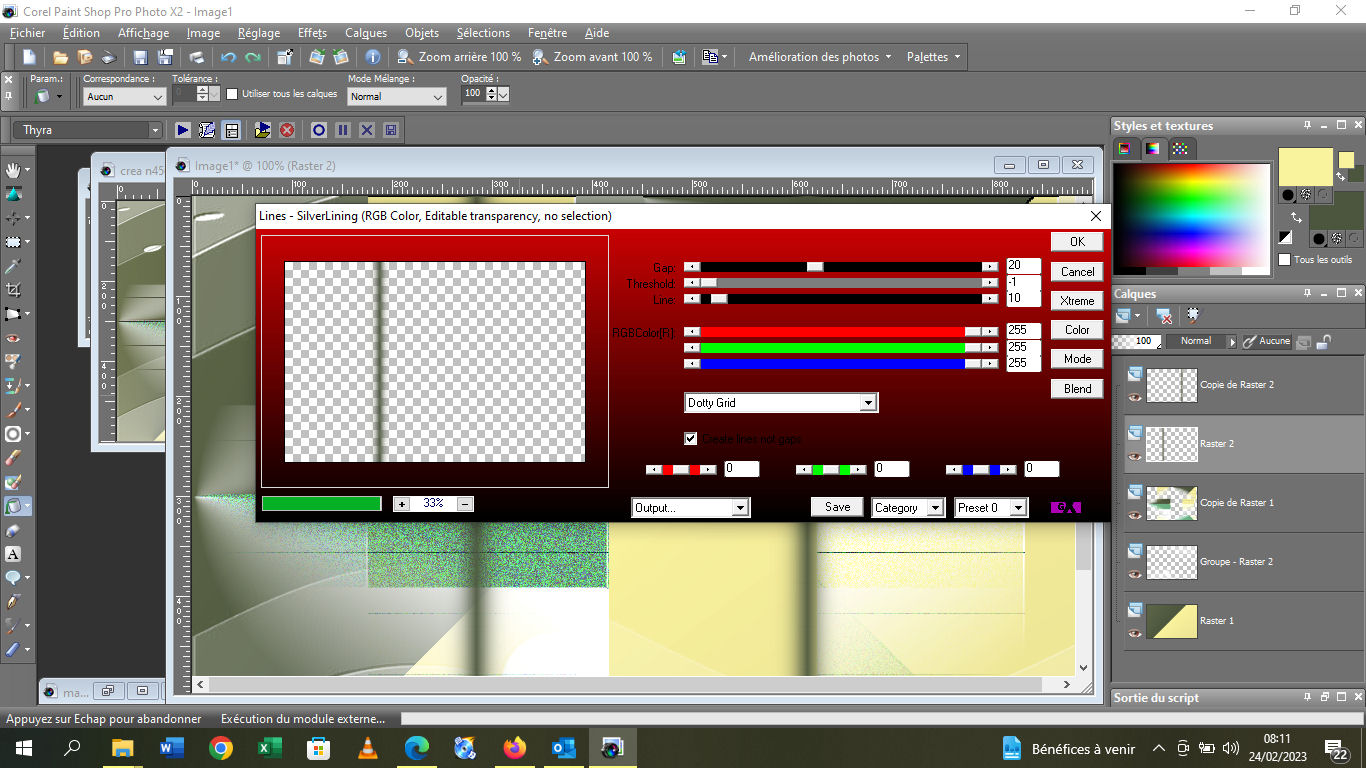Click Cancel in Lines dialog
Screen dimensions: 1366x768
coord(1077,271)
